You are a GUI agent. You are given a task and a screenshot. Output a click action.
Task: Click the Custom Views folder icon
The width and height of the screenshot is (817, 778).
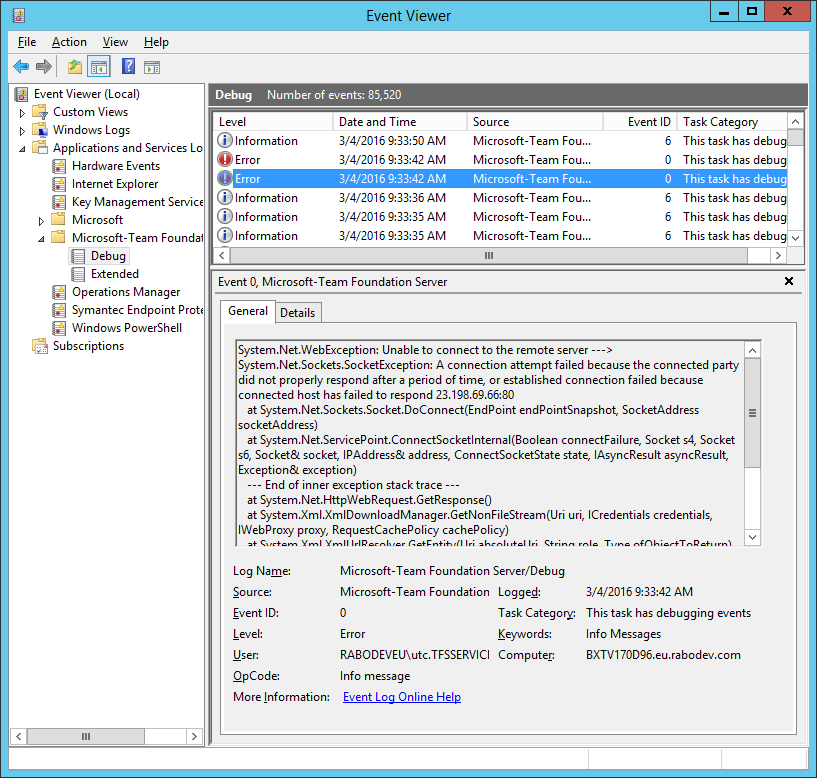(x=40, y=112)
